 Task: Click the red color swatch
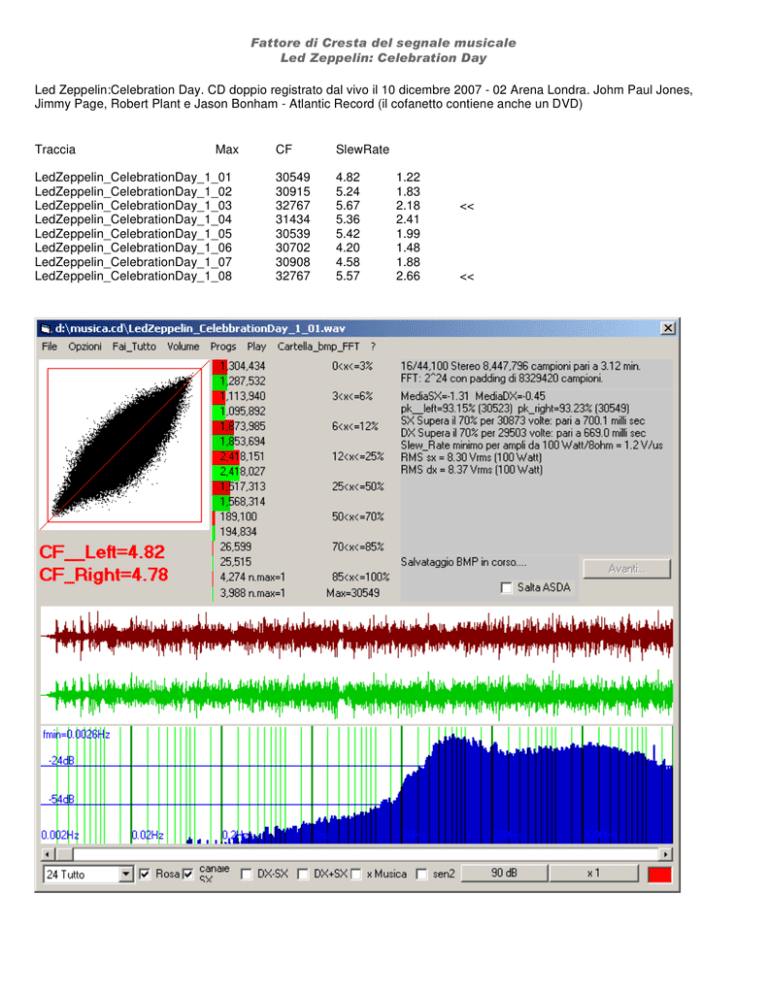click(660, 874)
